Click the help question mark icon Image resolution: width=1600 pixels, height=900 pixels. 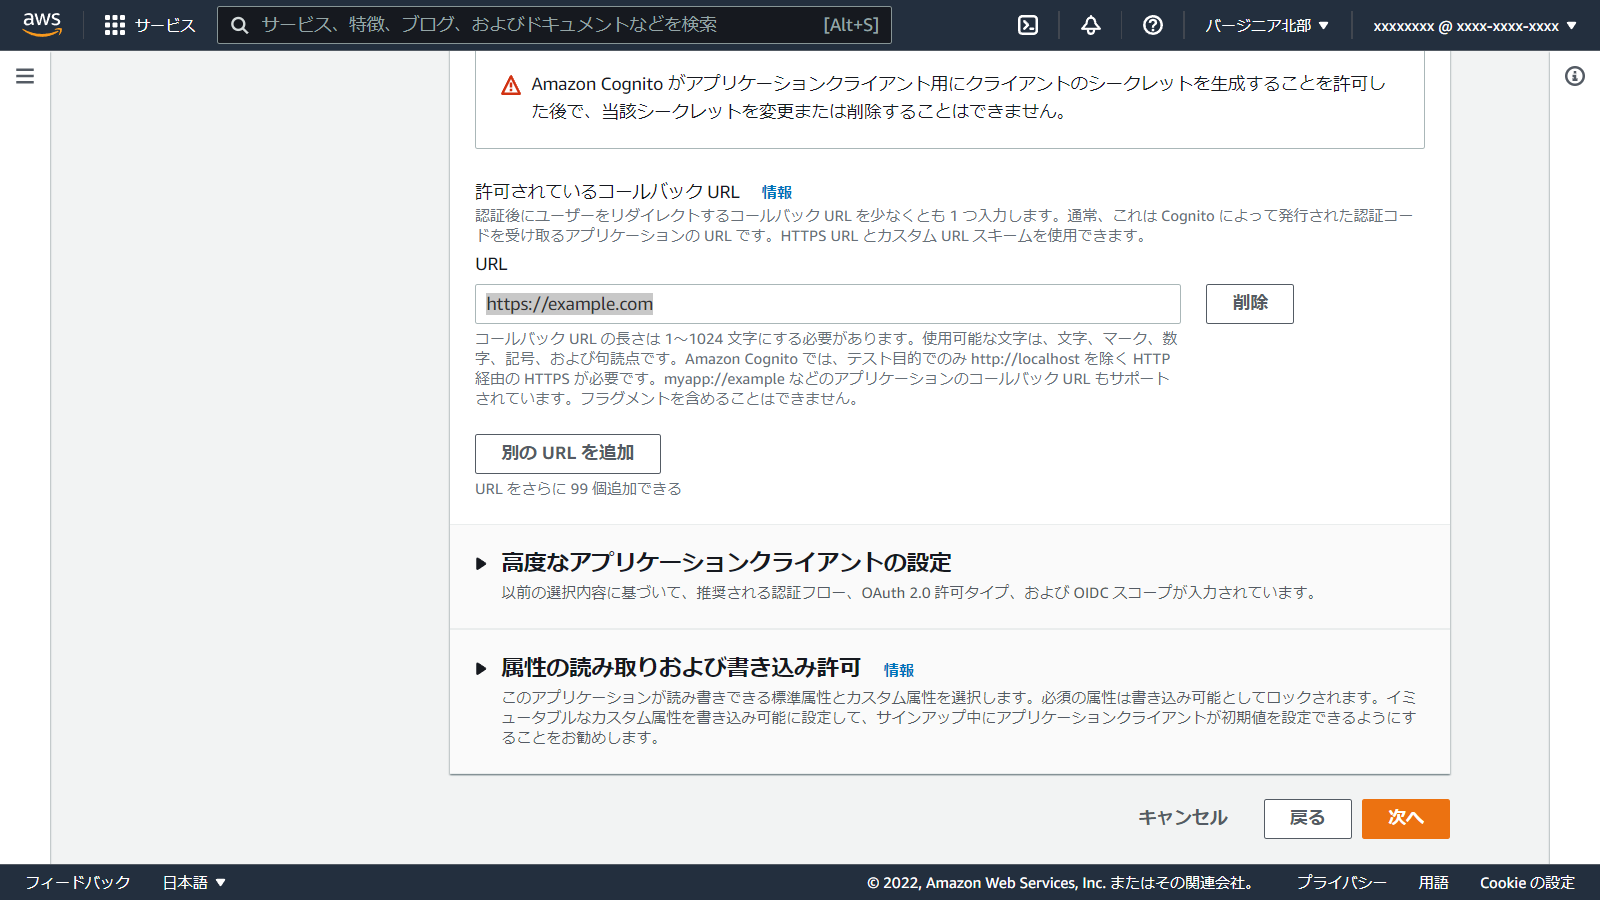tap(1152, 25)
